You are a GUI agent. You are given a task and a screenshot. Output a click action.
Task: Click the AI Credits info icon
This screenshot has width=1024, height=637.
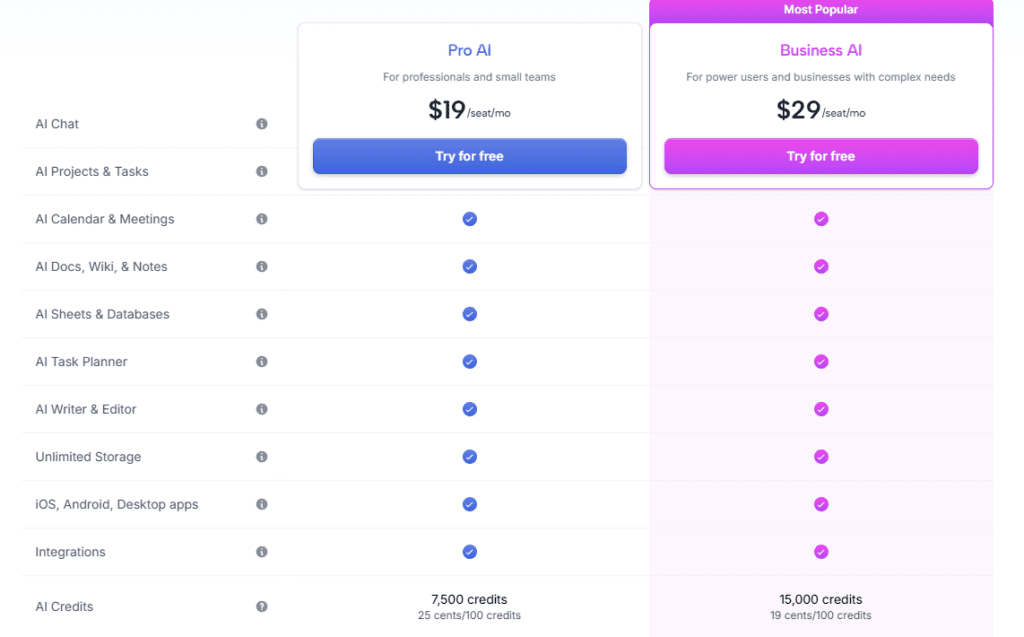[261, 606]
